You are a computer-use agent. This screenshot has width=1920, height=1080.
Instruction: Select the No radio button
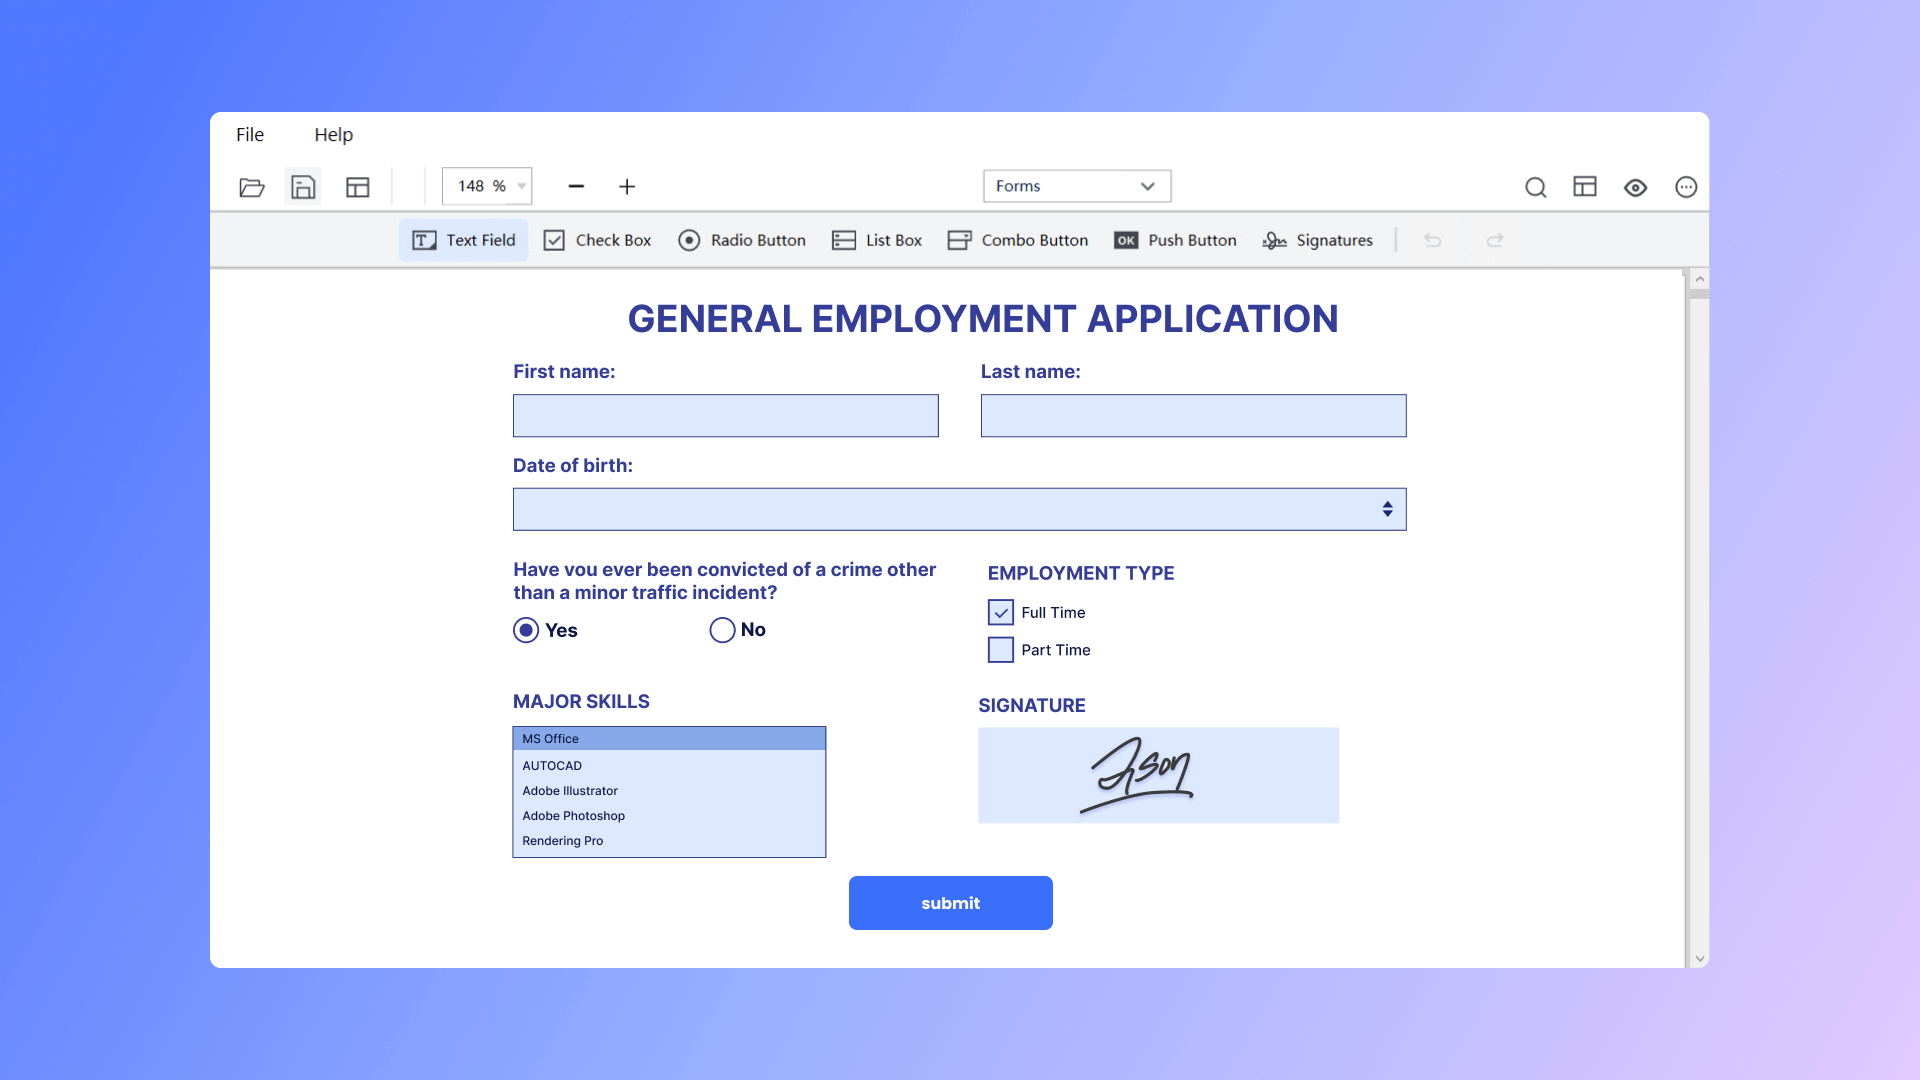[722, 630]
